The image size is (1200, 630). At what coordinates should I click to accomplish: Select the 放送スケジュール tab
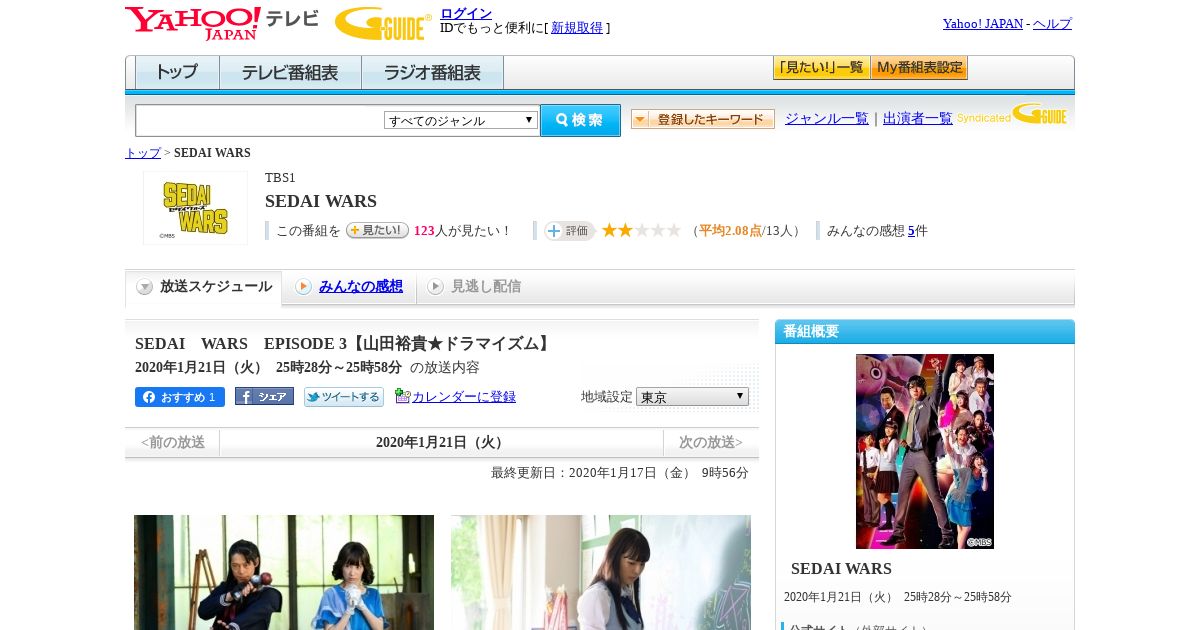[204, 287]
